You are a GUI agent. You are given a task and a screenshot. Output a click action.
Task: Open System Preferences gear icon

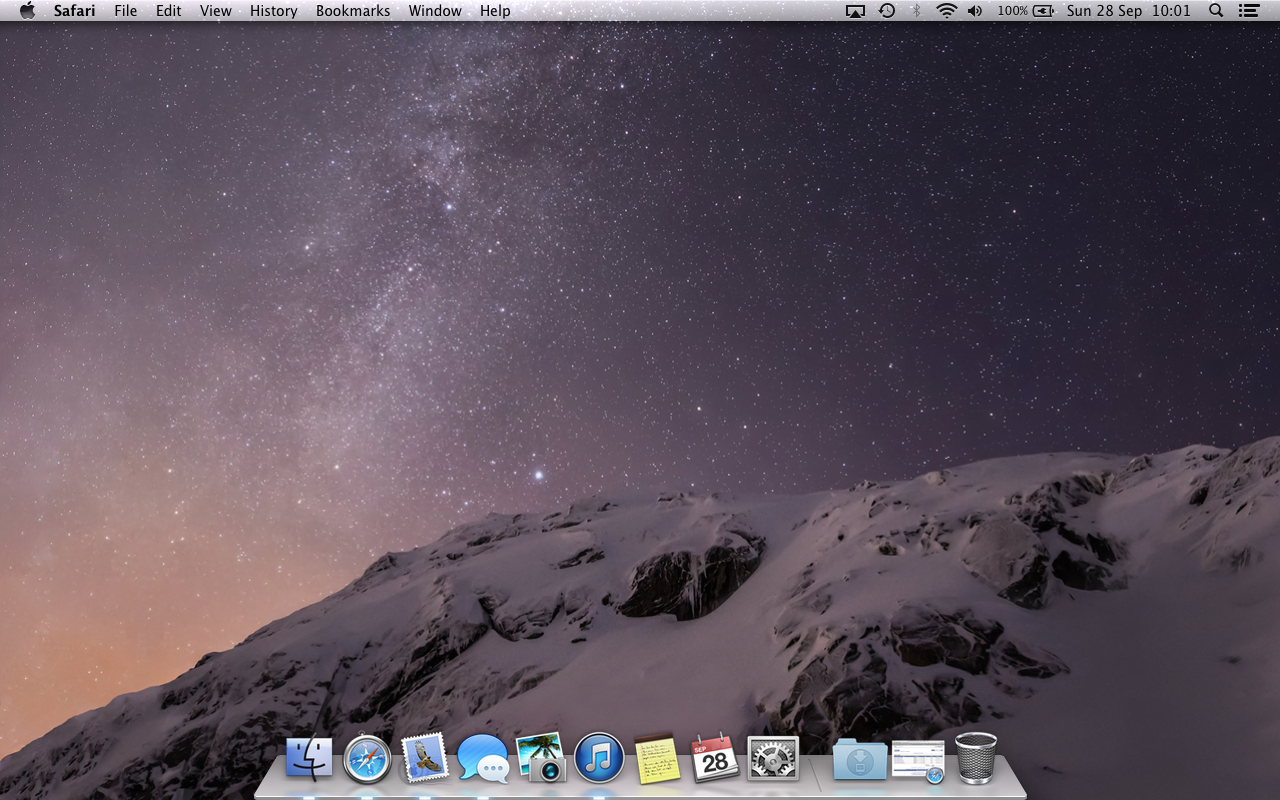[x=773, y=758]
